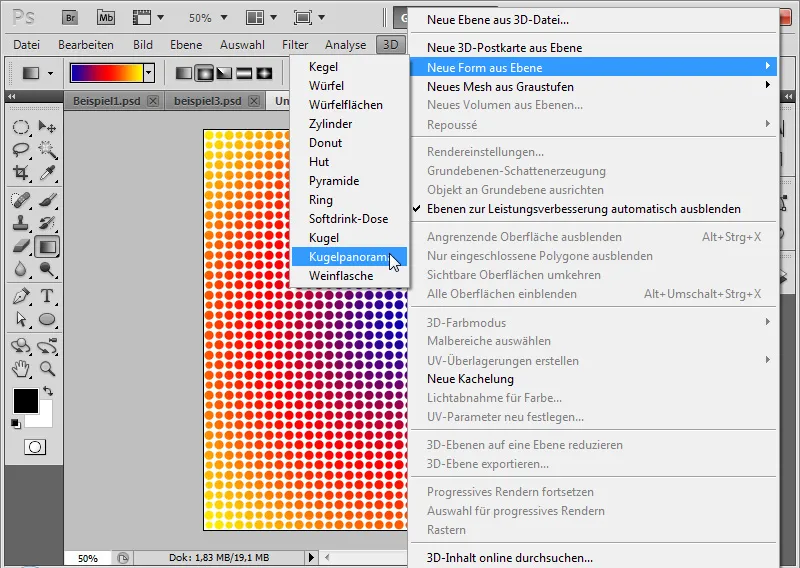800x568 pixels.
Task: Open the arrange documents dropdown
Action: pos(273,18)
